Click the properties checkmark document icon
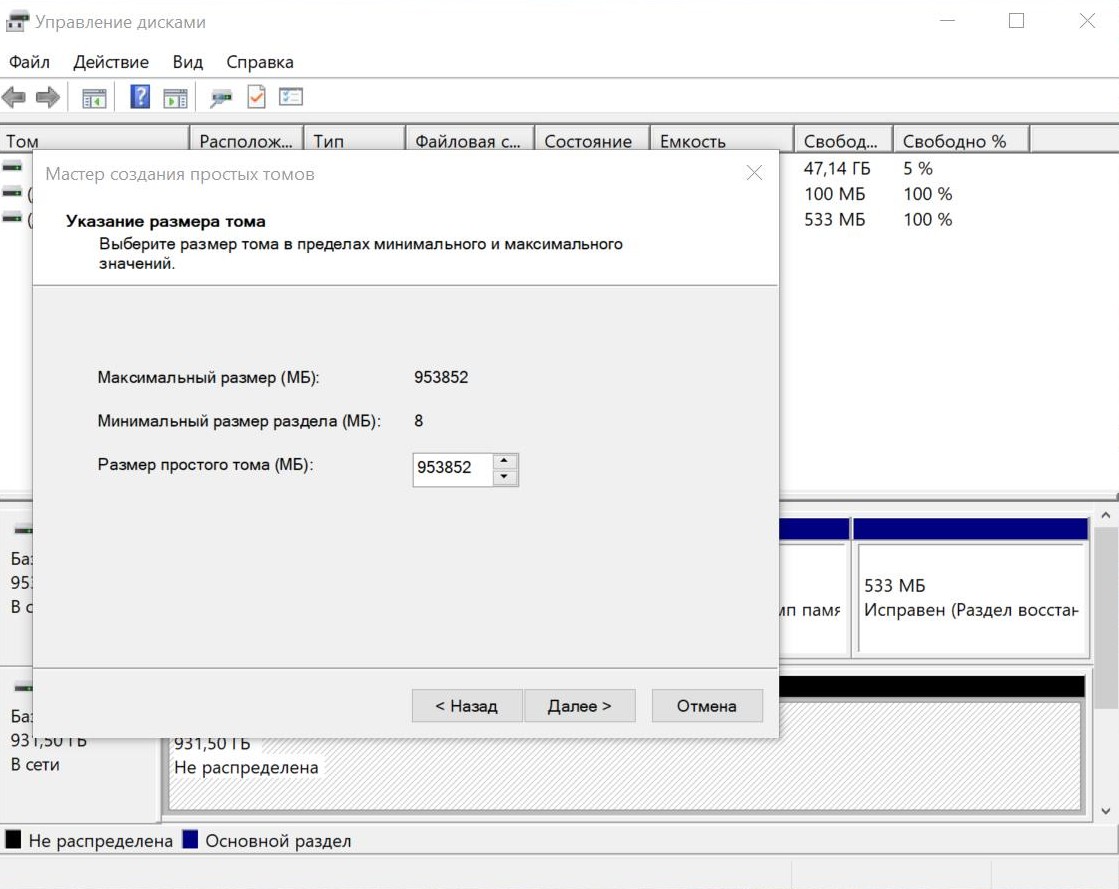Screen dimensions: 1119x889 click(256, 97)
